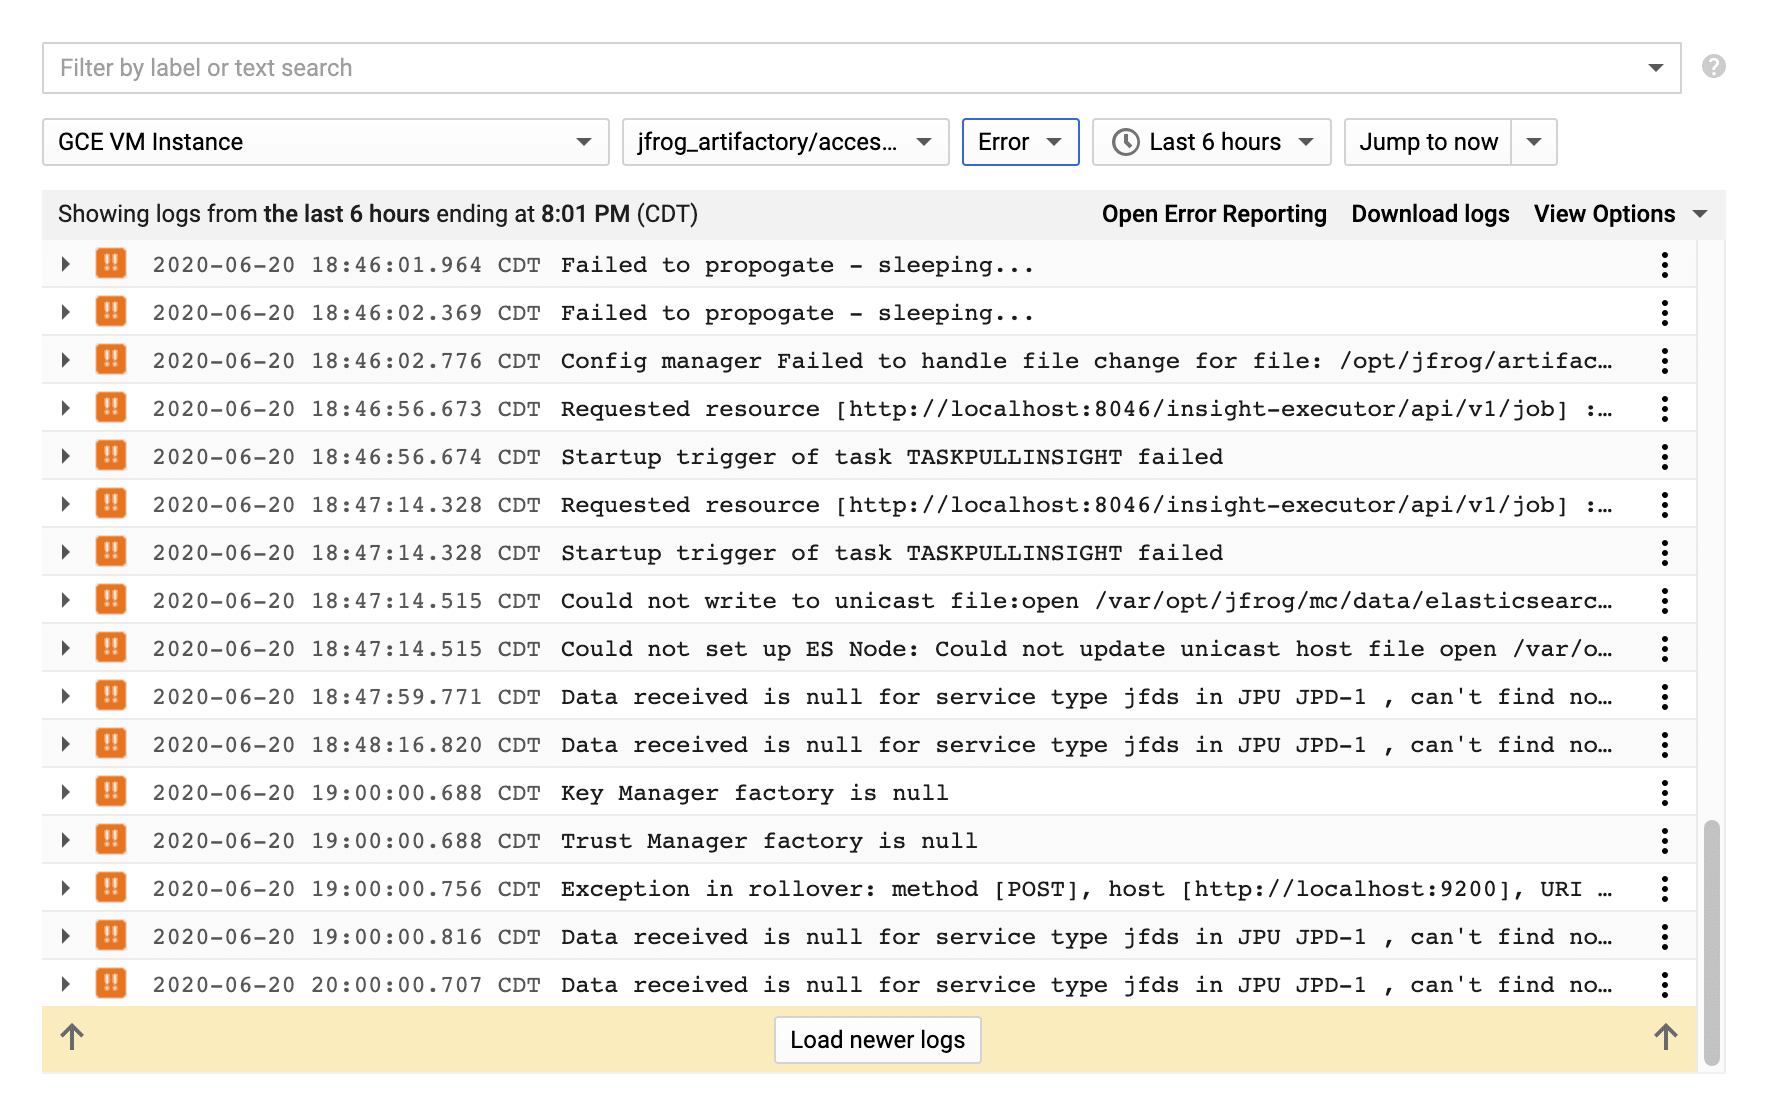Expand the 19:00:00.816 Data received is null entry
The height and width of the screenshot is (1116, 1768).
tap(66, 936)
